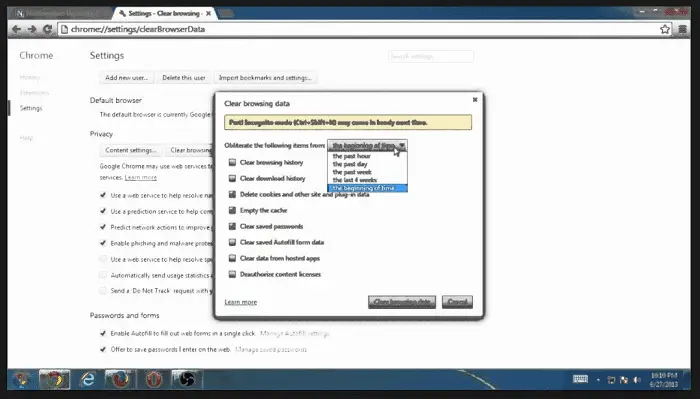Click the browser forward arrow icon
700x399 pixels.
click(32, 29)
